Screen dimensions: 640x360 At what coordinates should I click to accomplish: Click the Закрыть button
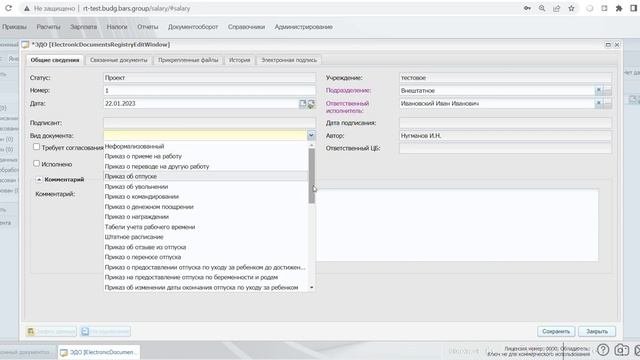pyautogui.click(x=597, y=331)
